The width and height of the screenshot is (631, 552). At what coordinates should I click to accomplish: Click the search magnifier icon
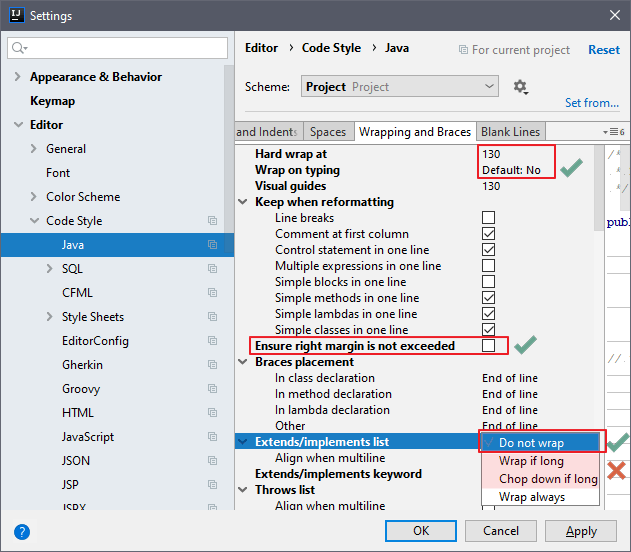tap(19, 48)
